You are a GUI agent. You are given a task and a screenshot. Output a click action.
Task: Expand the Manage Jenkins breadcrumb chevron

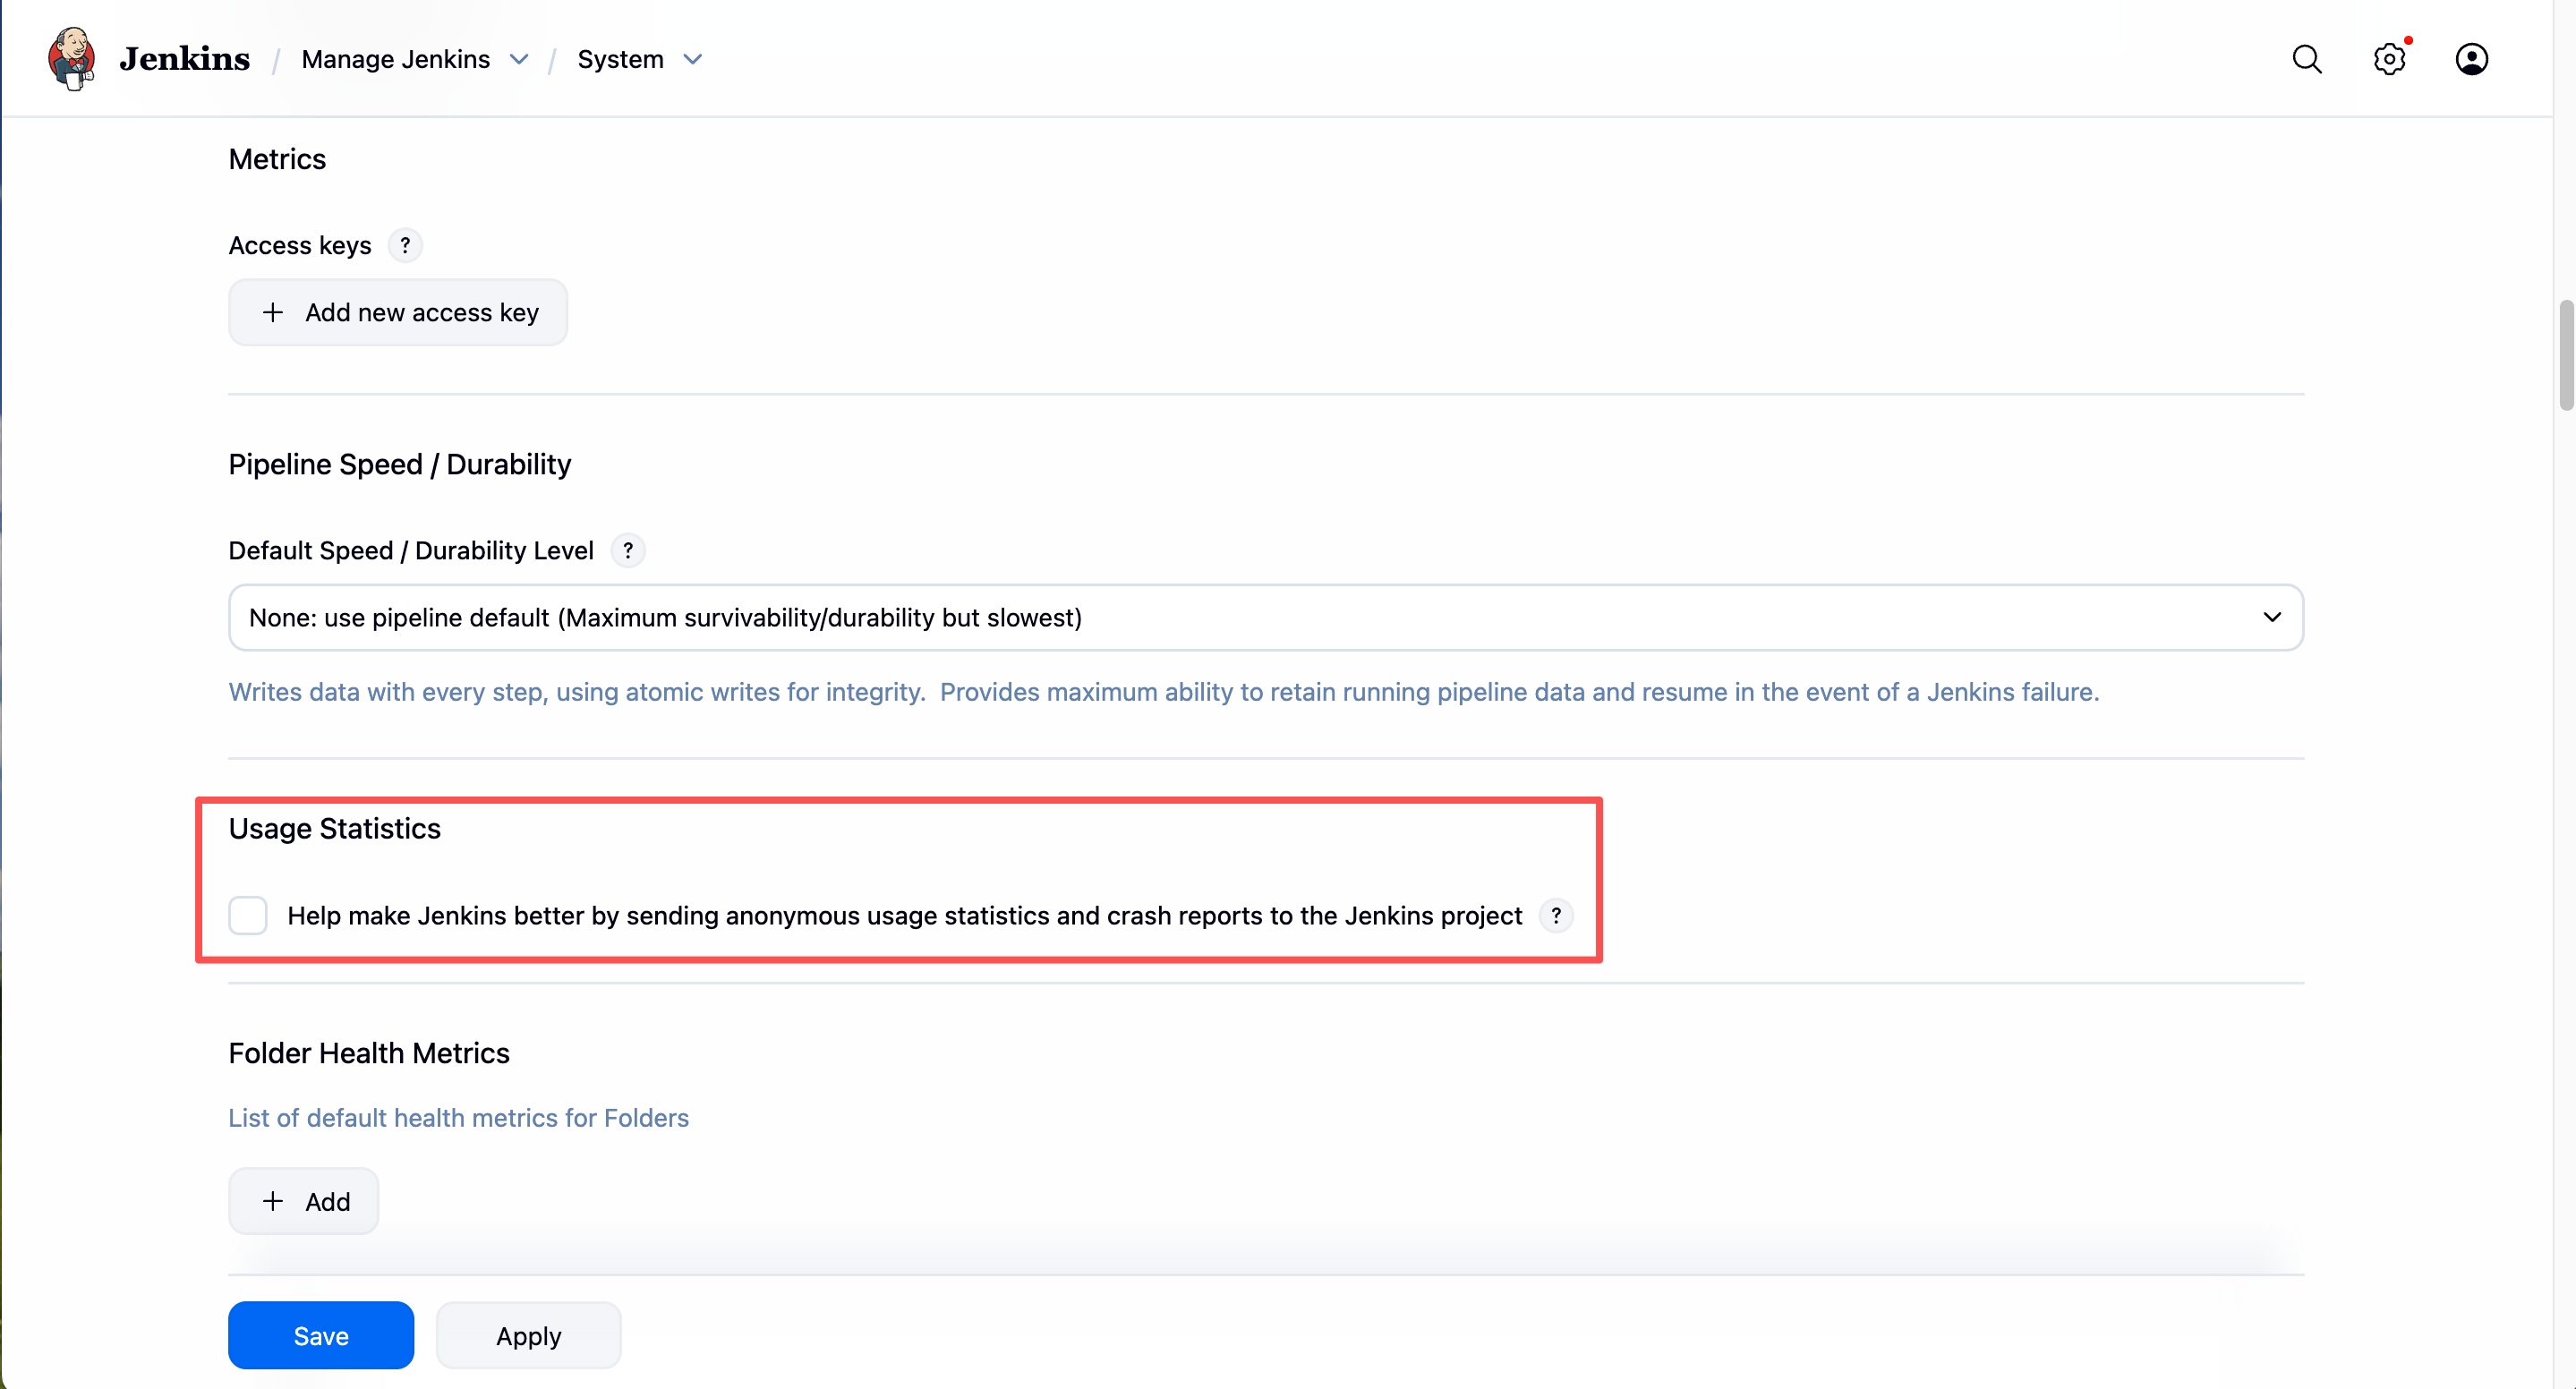pyautogui.click(x=519, y=60)
